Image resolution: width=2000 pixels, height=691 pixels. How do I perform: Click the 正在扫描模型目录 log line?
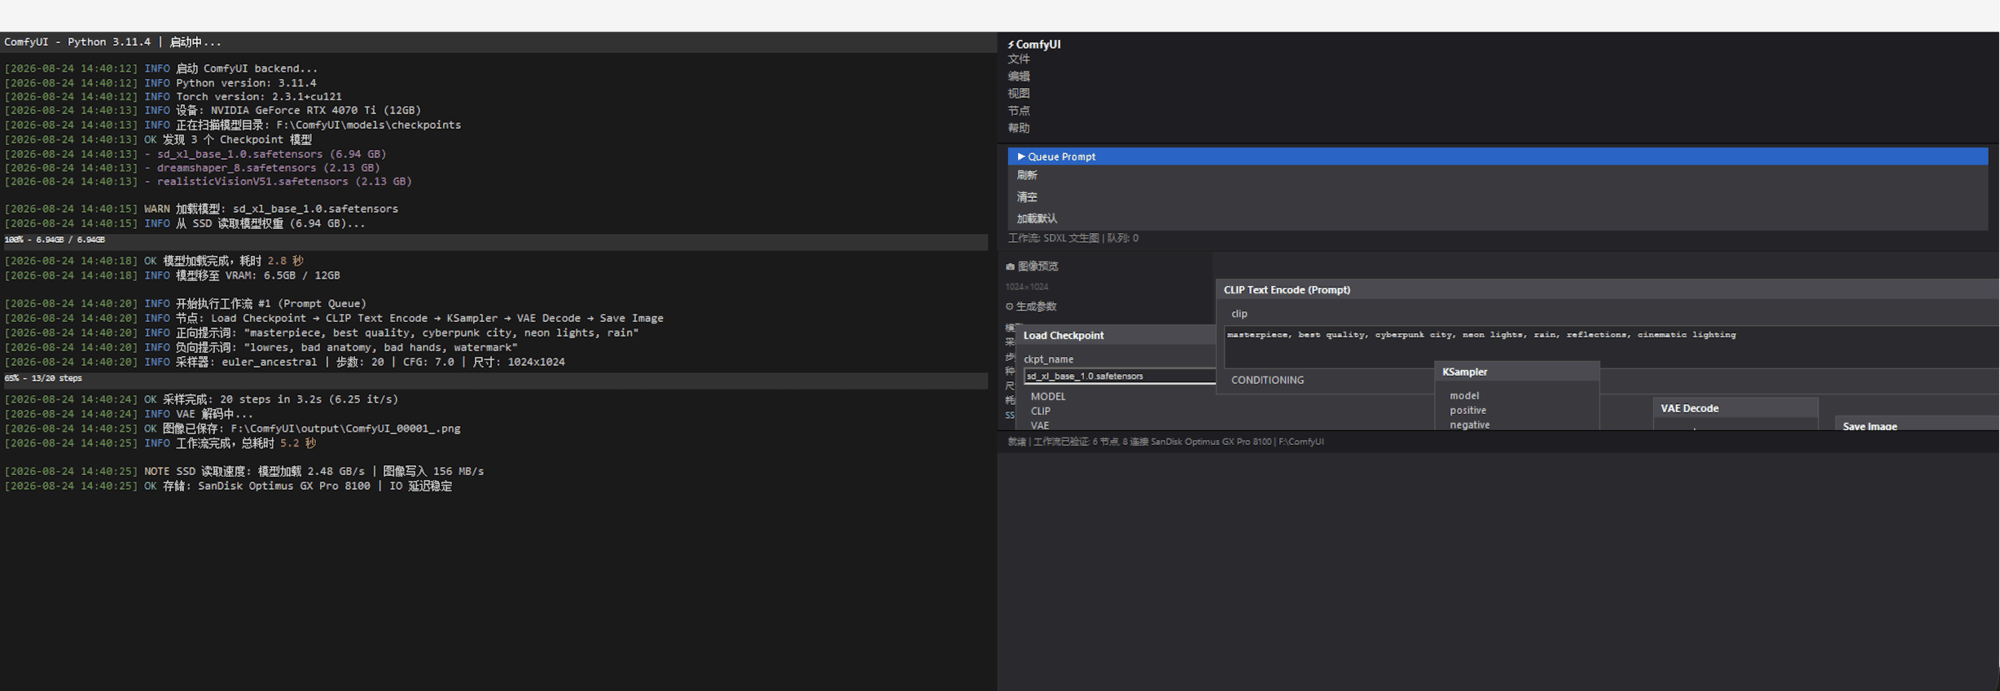(x=232, y=125)
